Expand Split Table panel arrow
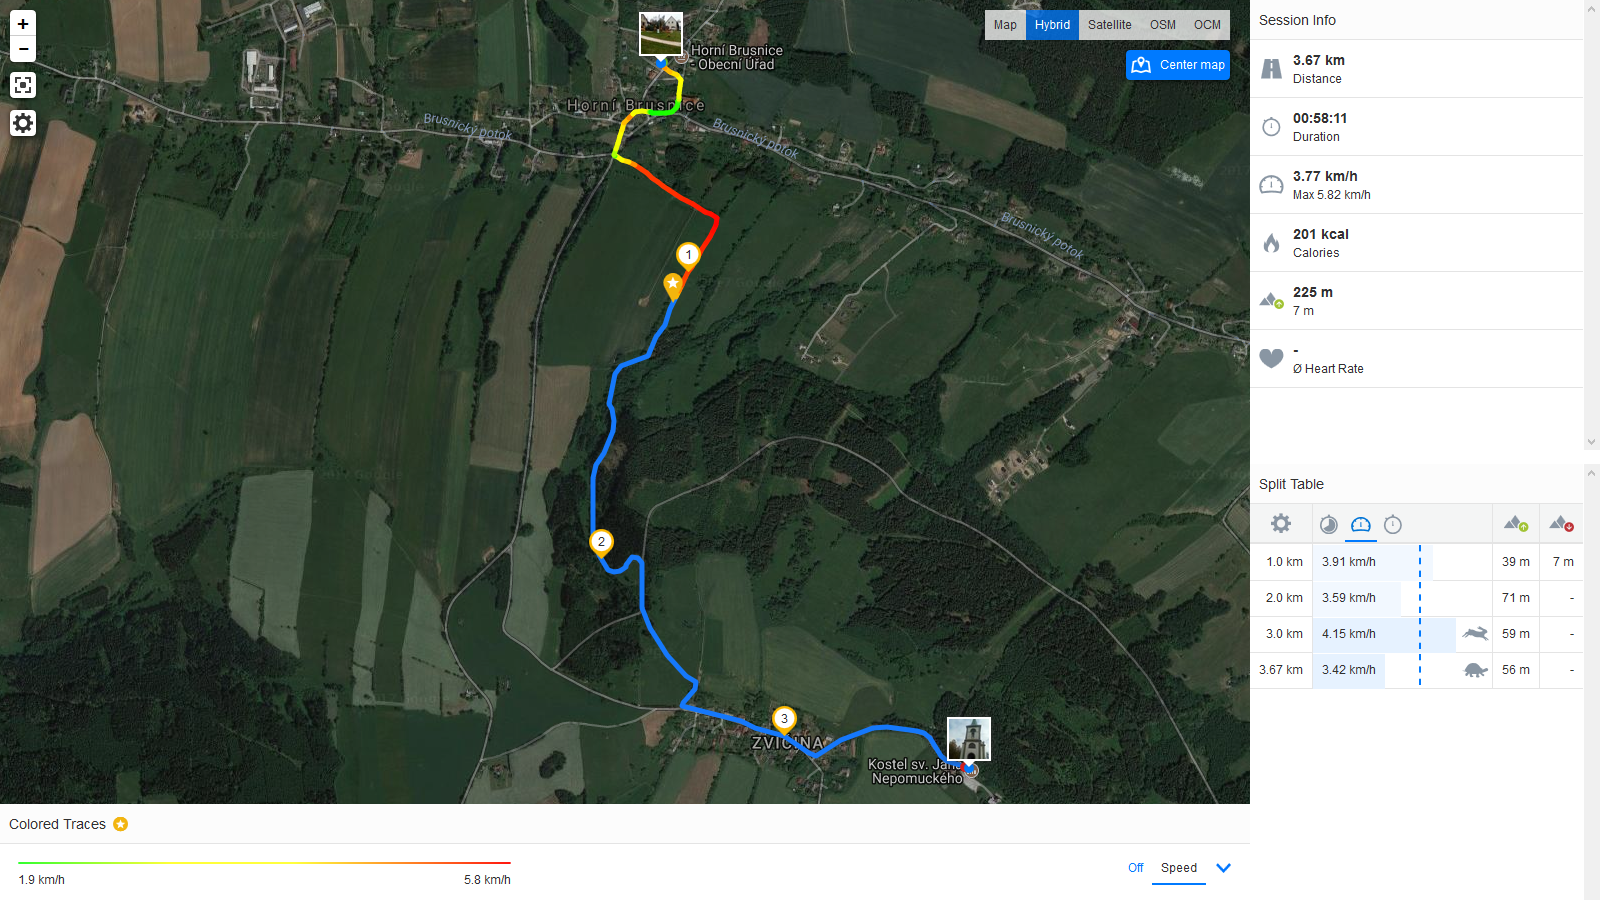Viewport: 1600px width, 900px height. pos(1591,472)
